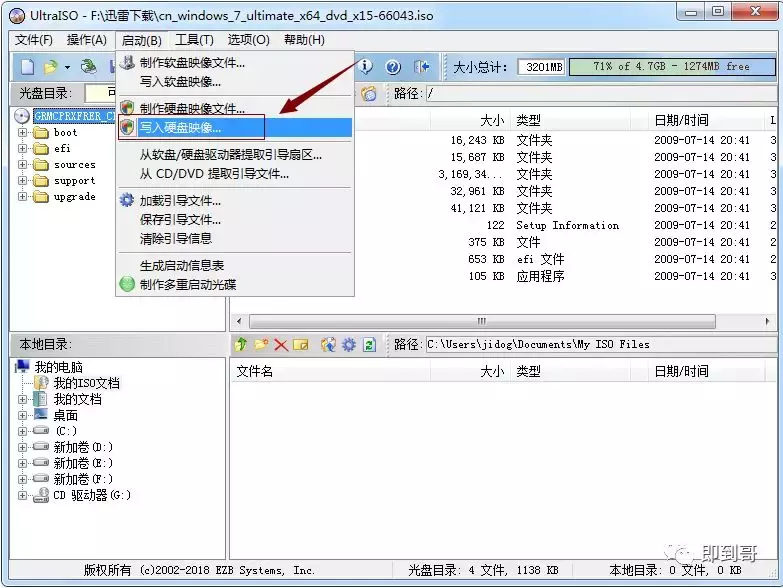This screenshot has width=783, height=588.
Task: Click the Add files to image icon
Action: pos(328,344)
